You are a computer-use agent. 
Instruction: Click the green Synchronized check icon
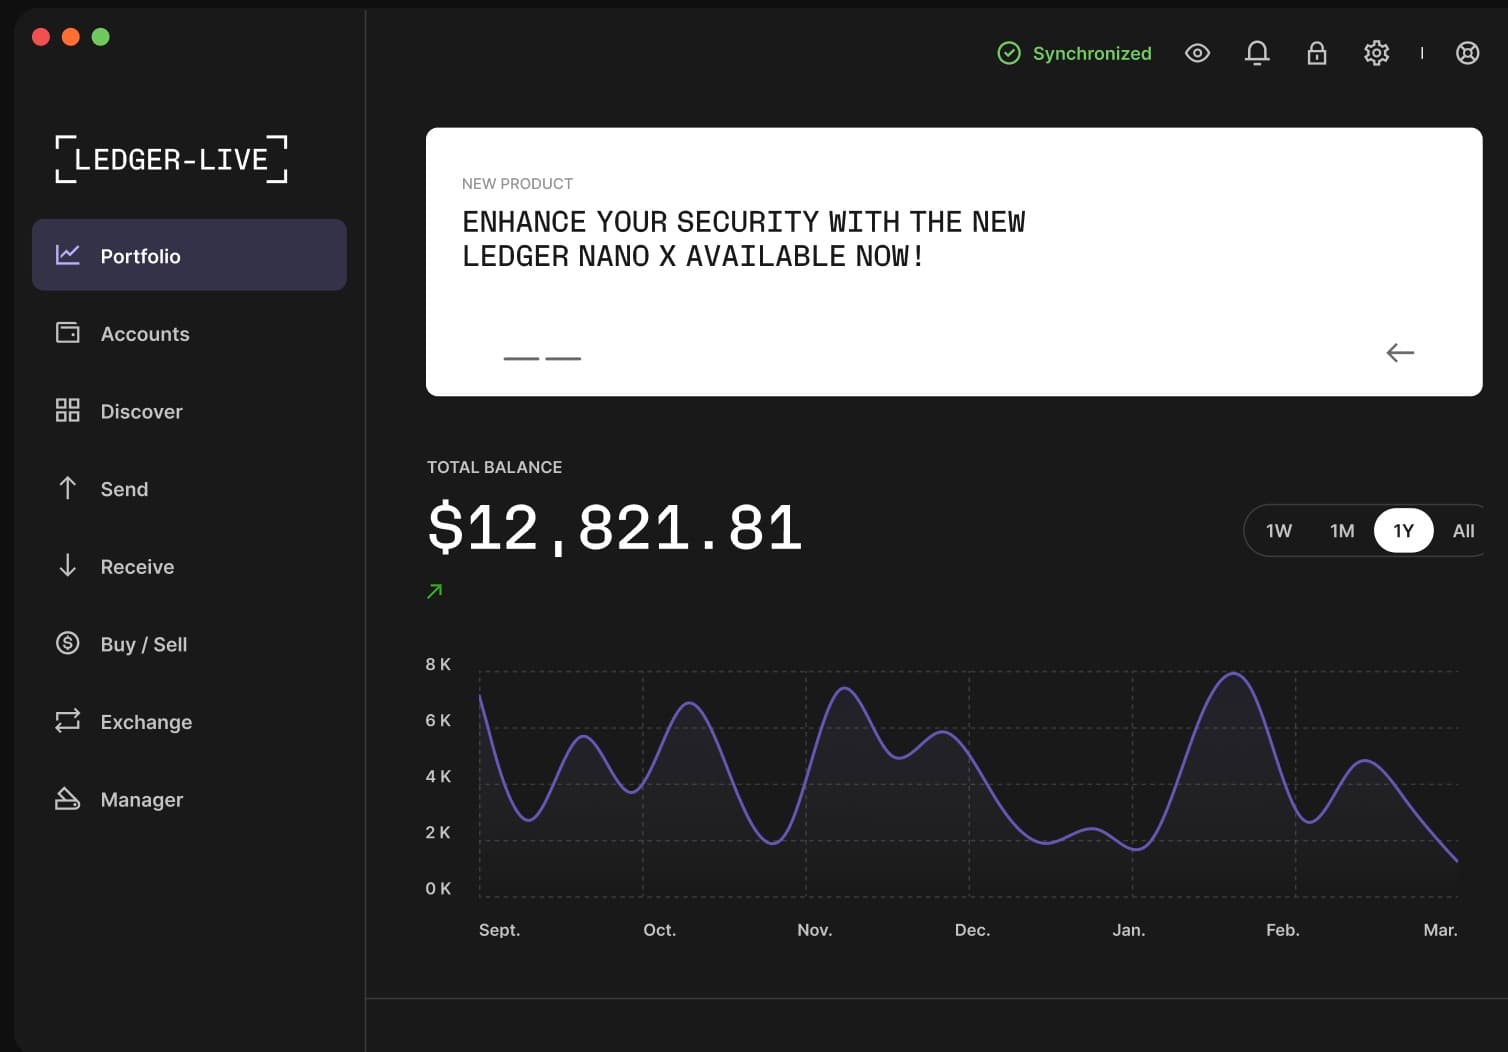(x=1009, y=53)
